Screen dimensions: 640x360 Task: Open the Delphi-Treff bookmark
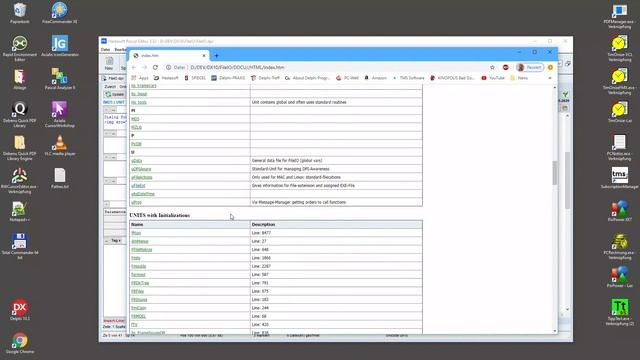pos(265,78)
